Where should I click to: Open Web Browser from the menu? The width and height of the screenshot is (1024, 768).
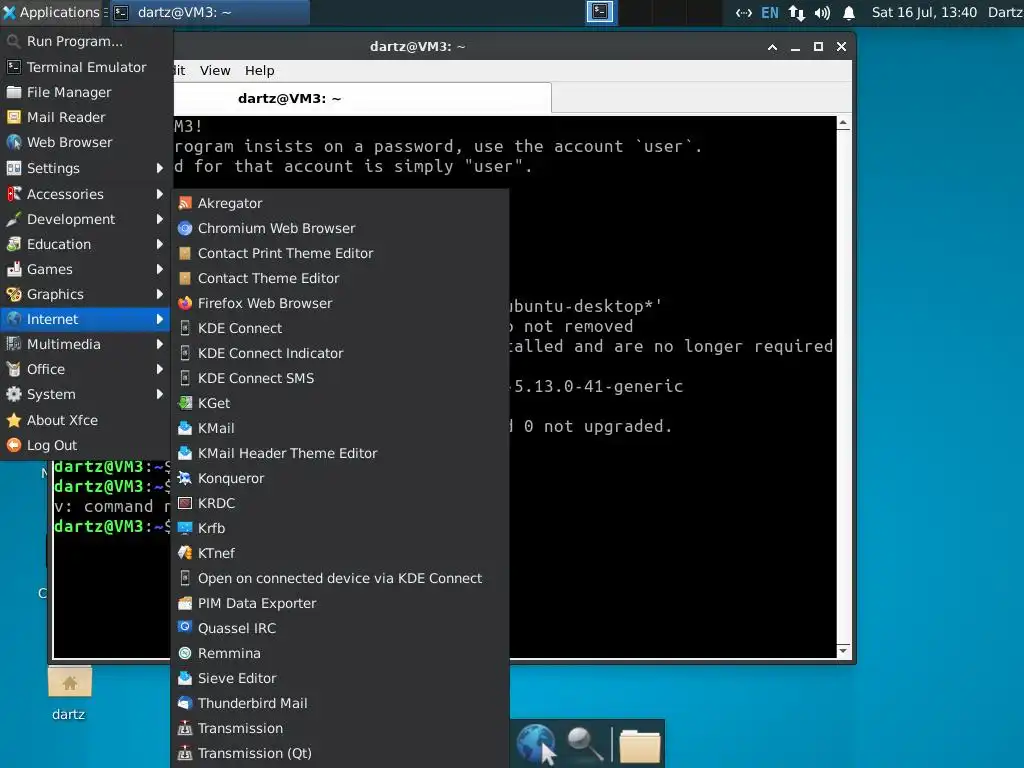click(x=85, y=142)
